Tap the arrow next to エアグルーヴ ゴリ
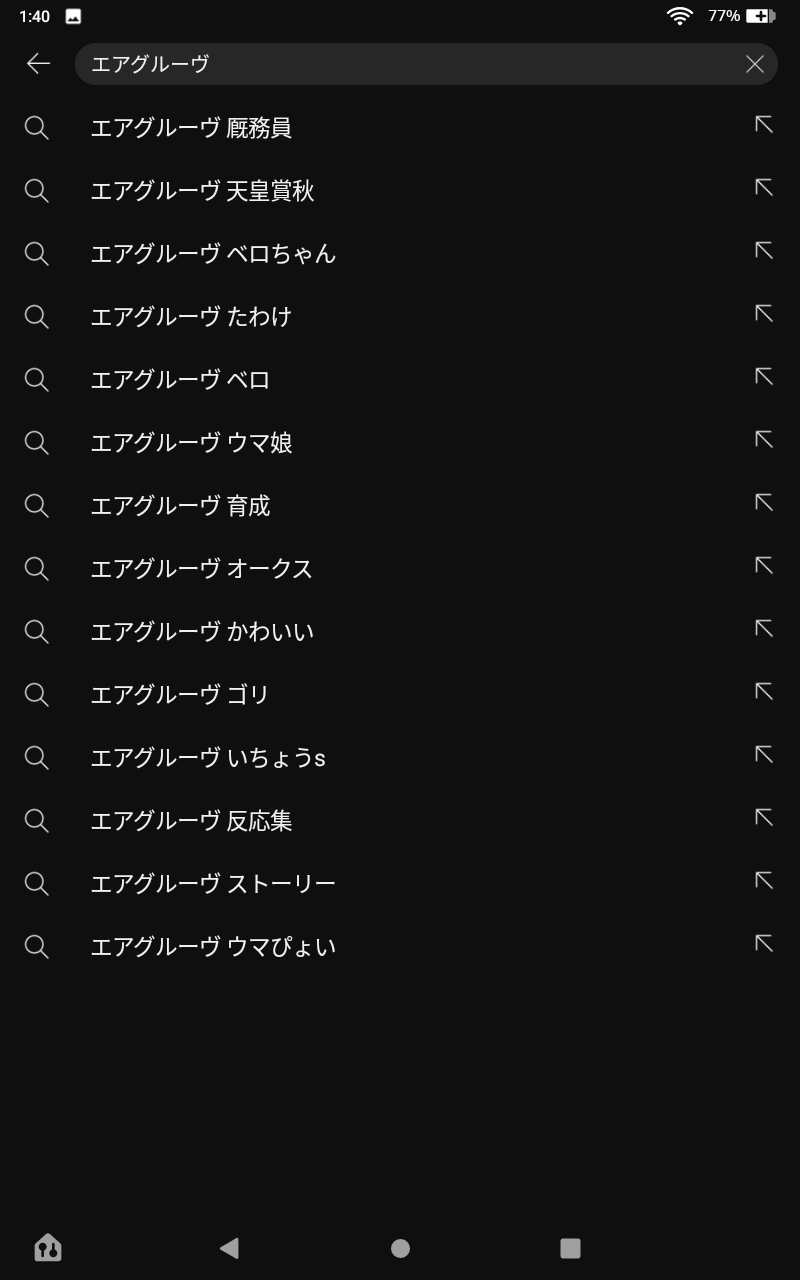The width and height of the screenshot is (800, 1280). pos(764,692)
